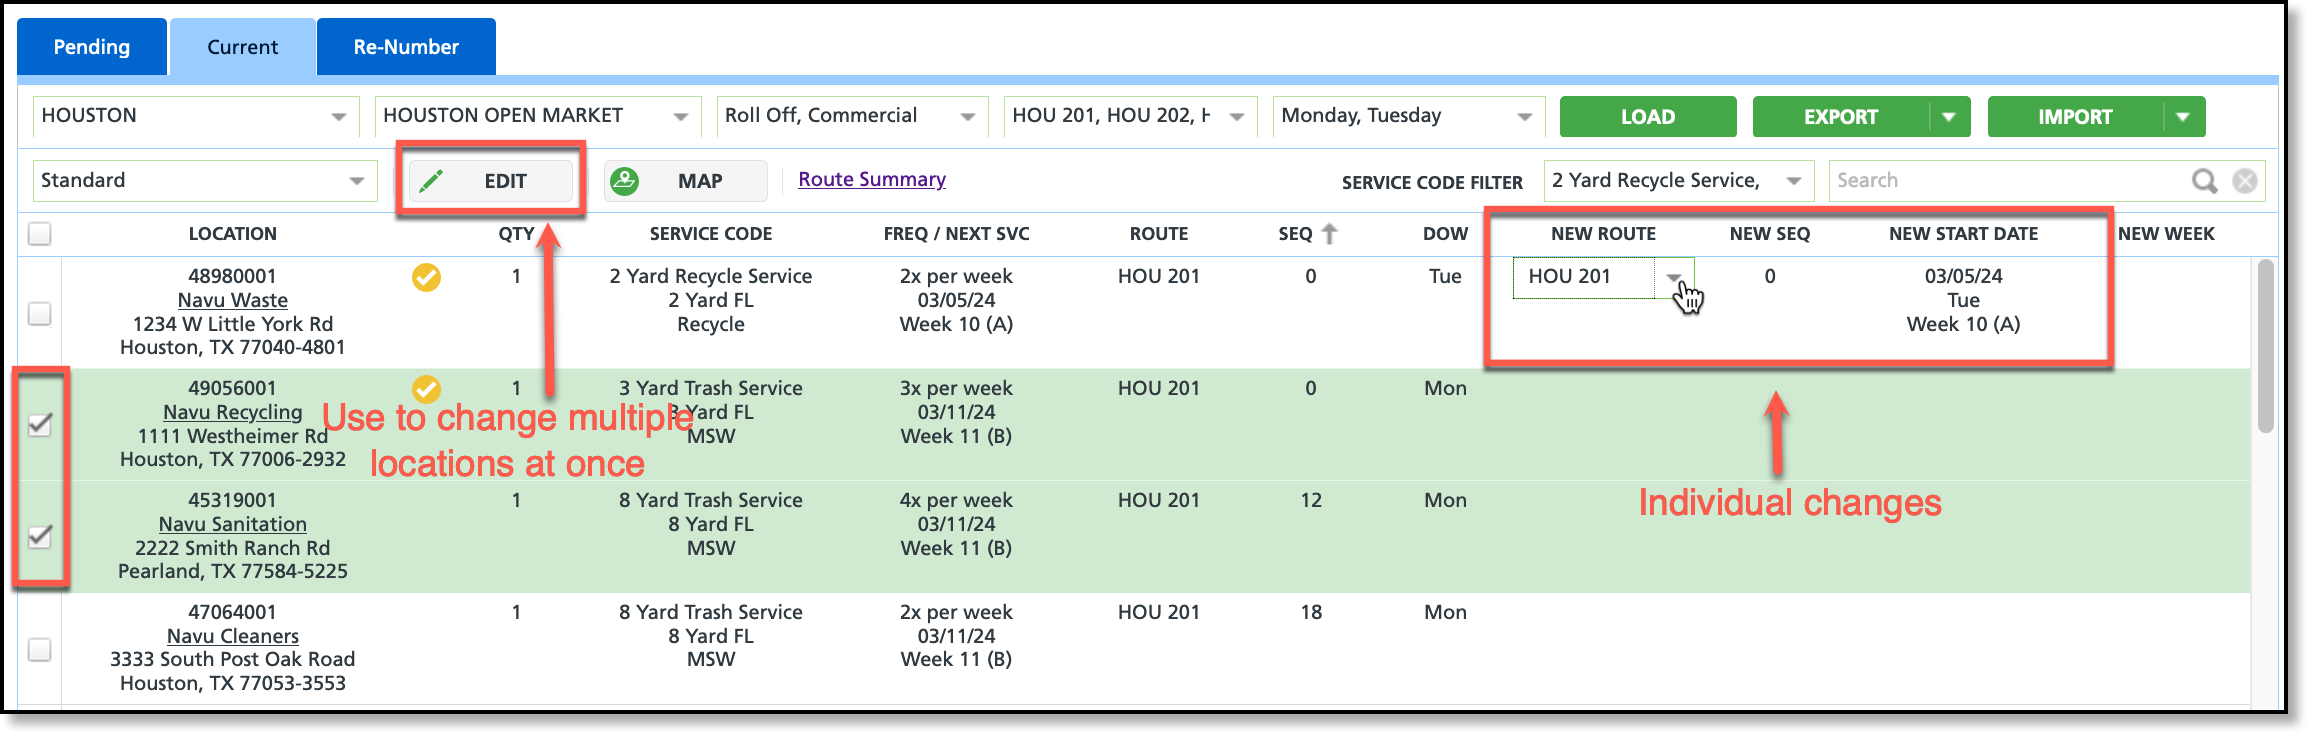This screenshot has width=2308, height=734.
Task: Switch to the Pending tab
Action: point(92,47)
